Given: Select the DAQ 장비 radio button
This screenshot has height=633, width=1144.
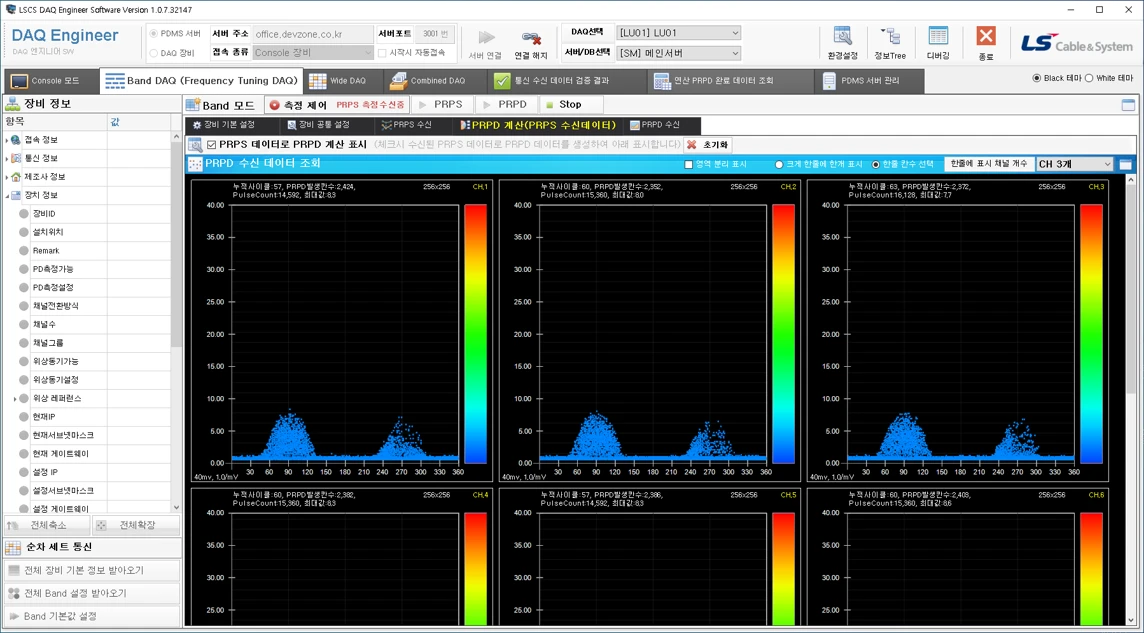Looking at the screenshot, I should (153, 53).
